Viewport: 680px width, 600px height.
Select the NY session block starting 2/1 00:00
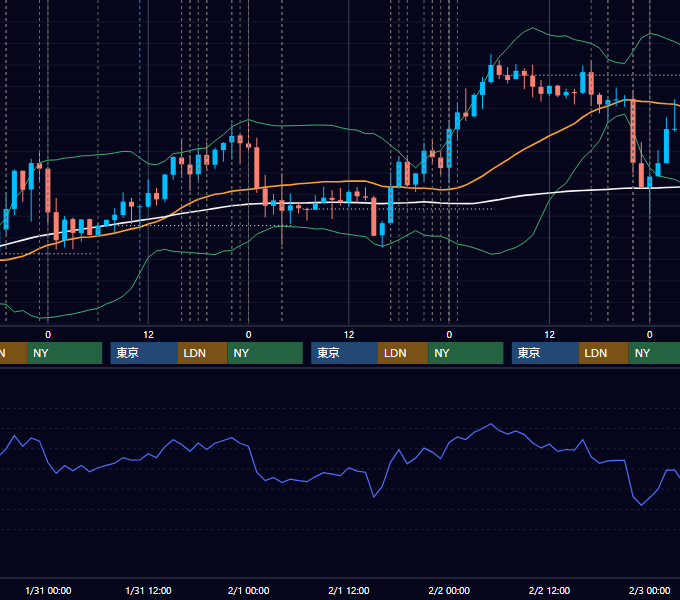(x=265, y=353)
